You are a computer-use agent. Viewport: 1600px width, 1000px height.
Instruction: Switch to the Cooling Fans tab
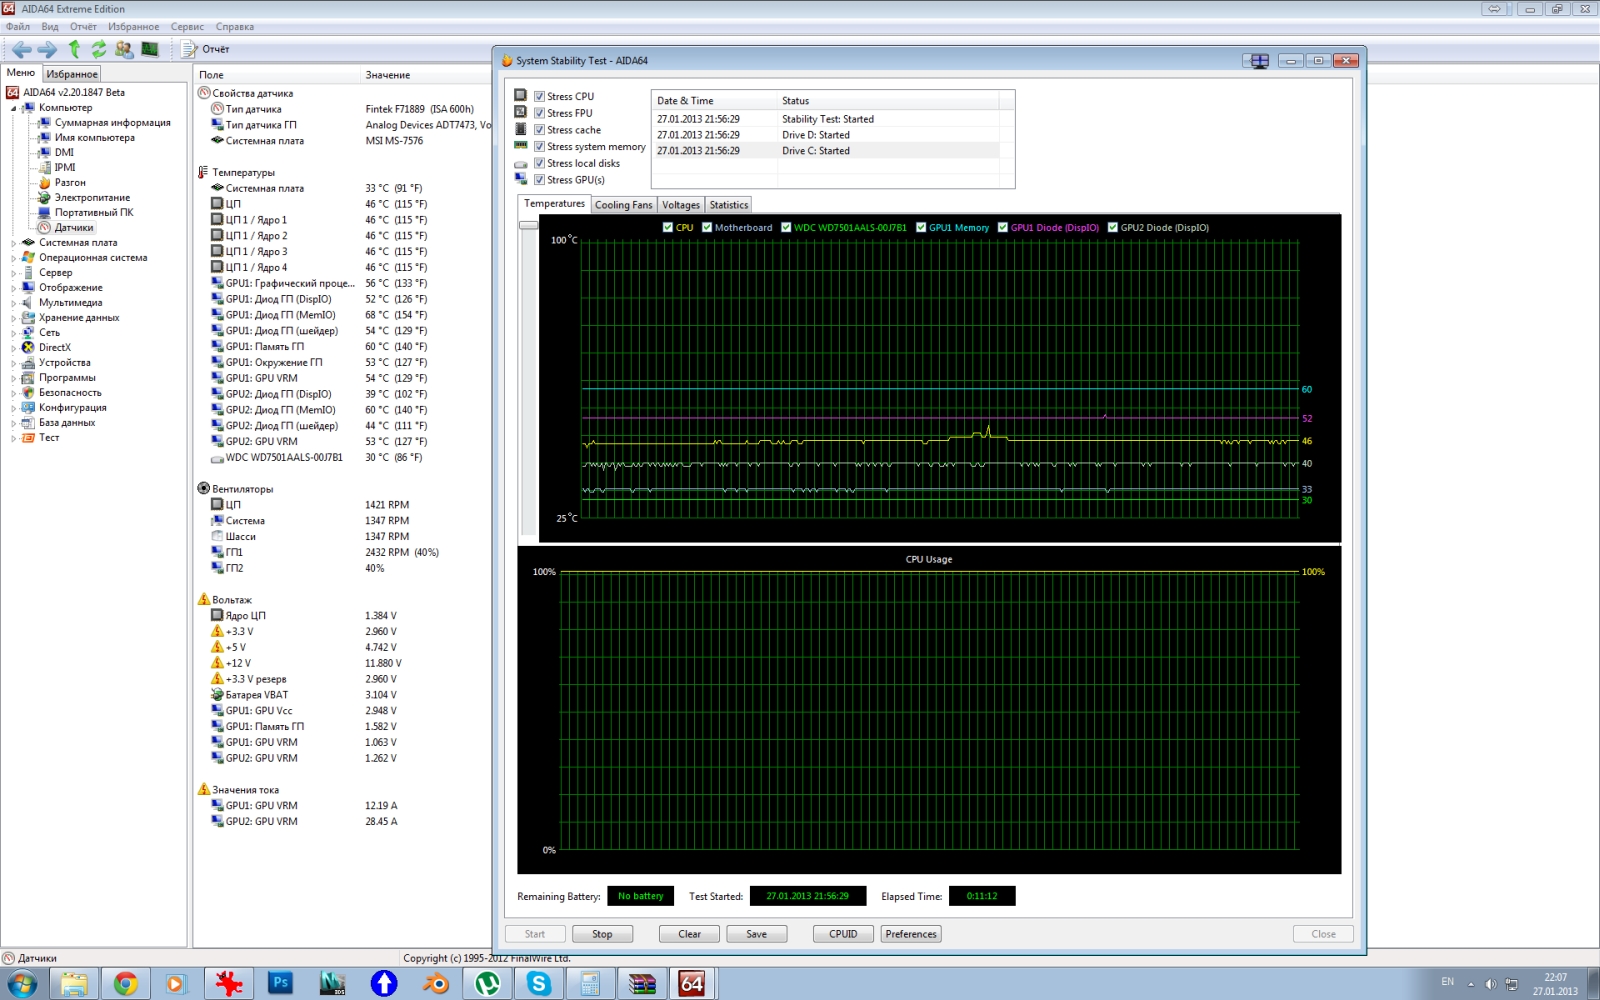click(x=623, y=205)
